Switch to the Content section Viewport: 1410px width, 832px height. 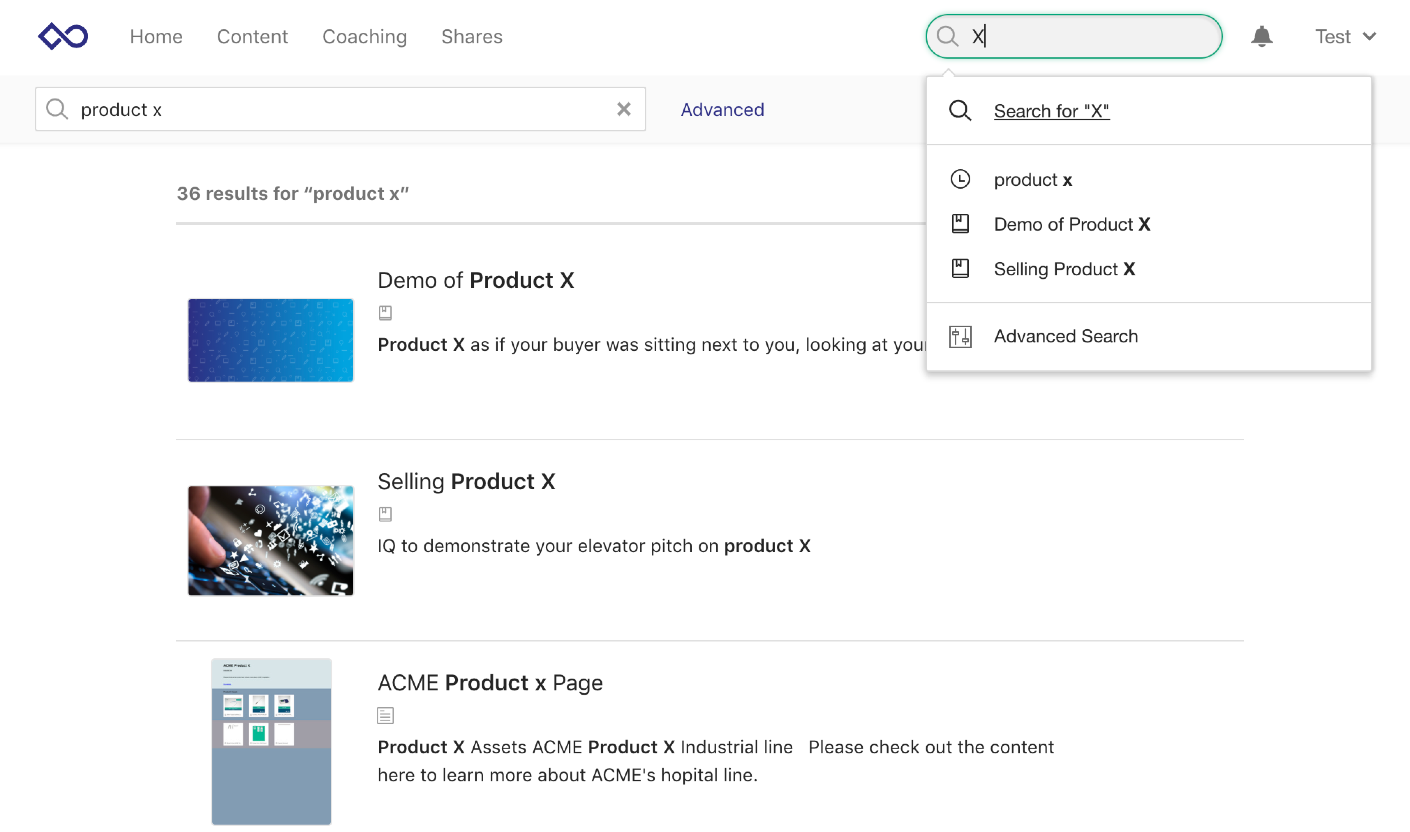click(x=252, y=36)
